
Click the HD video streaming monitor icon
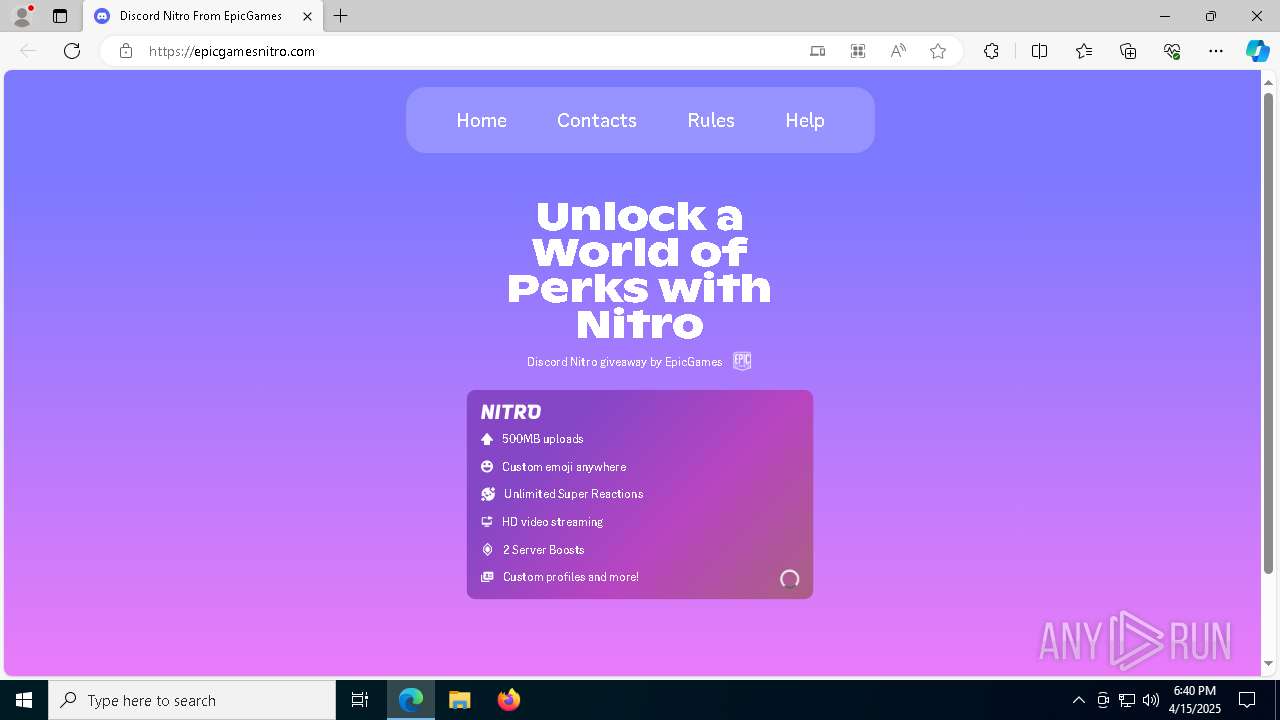click(487, 522)
